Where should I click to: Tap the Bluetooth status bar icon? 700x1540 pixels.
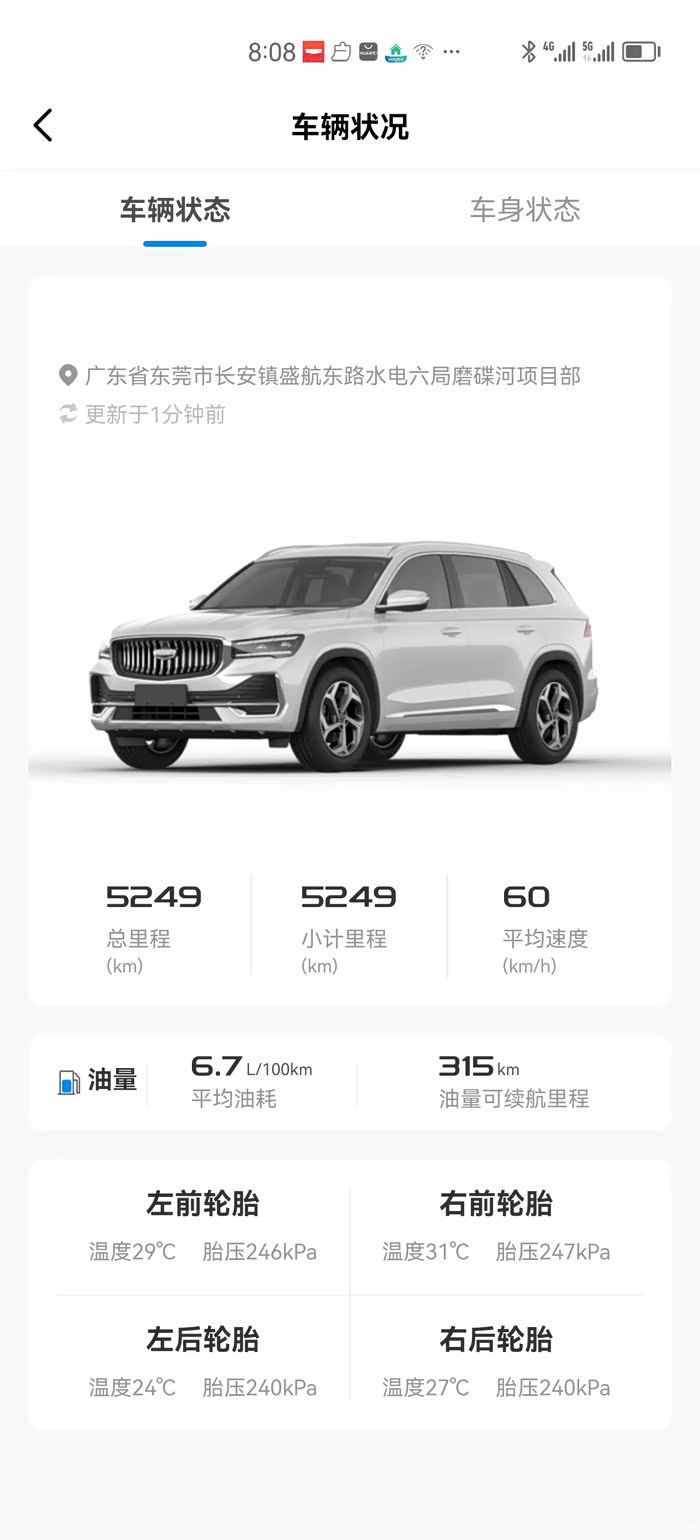[529, 52]
